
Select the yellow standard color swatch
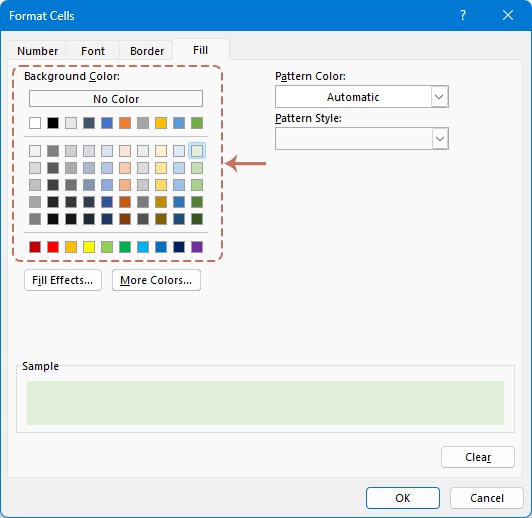pos(89,247)
